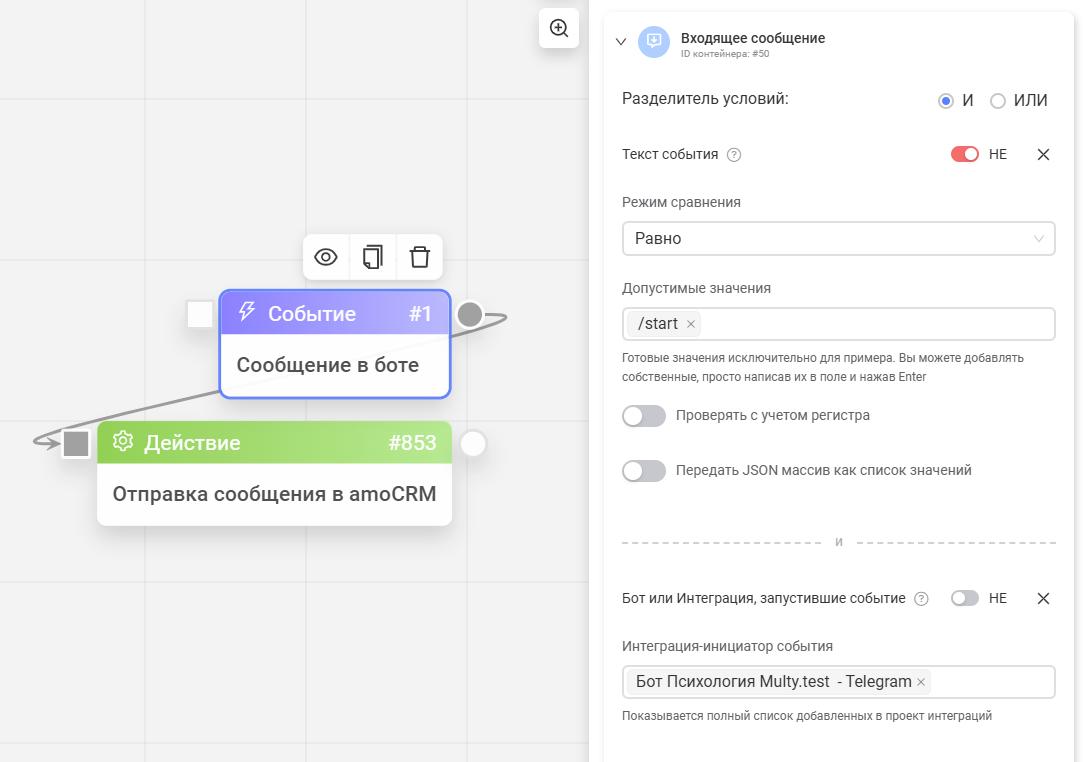
Task: Remove the Бот или Интеграция condition with X
Action: click(1043, 598)
